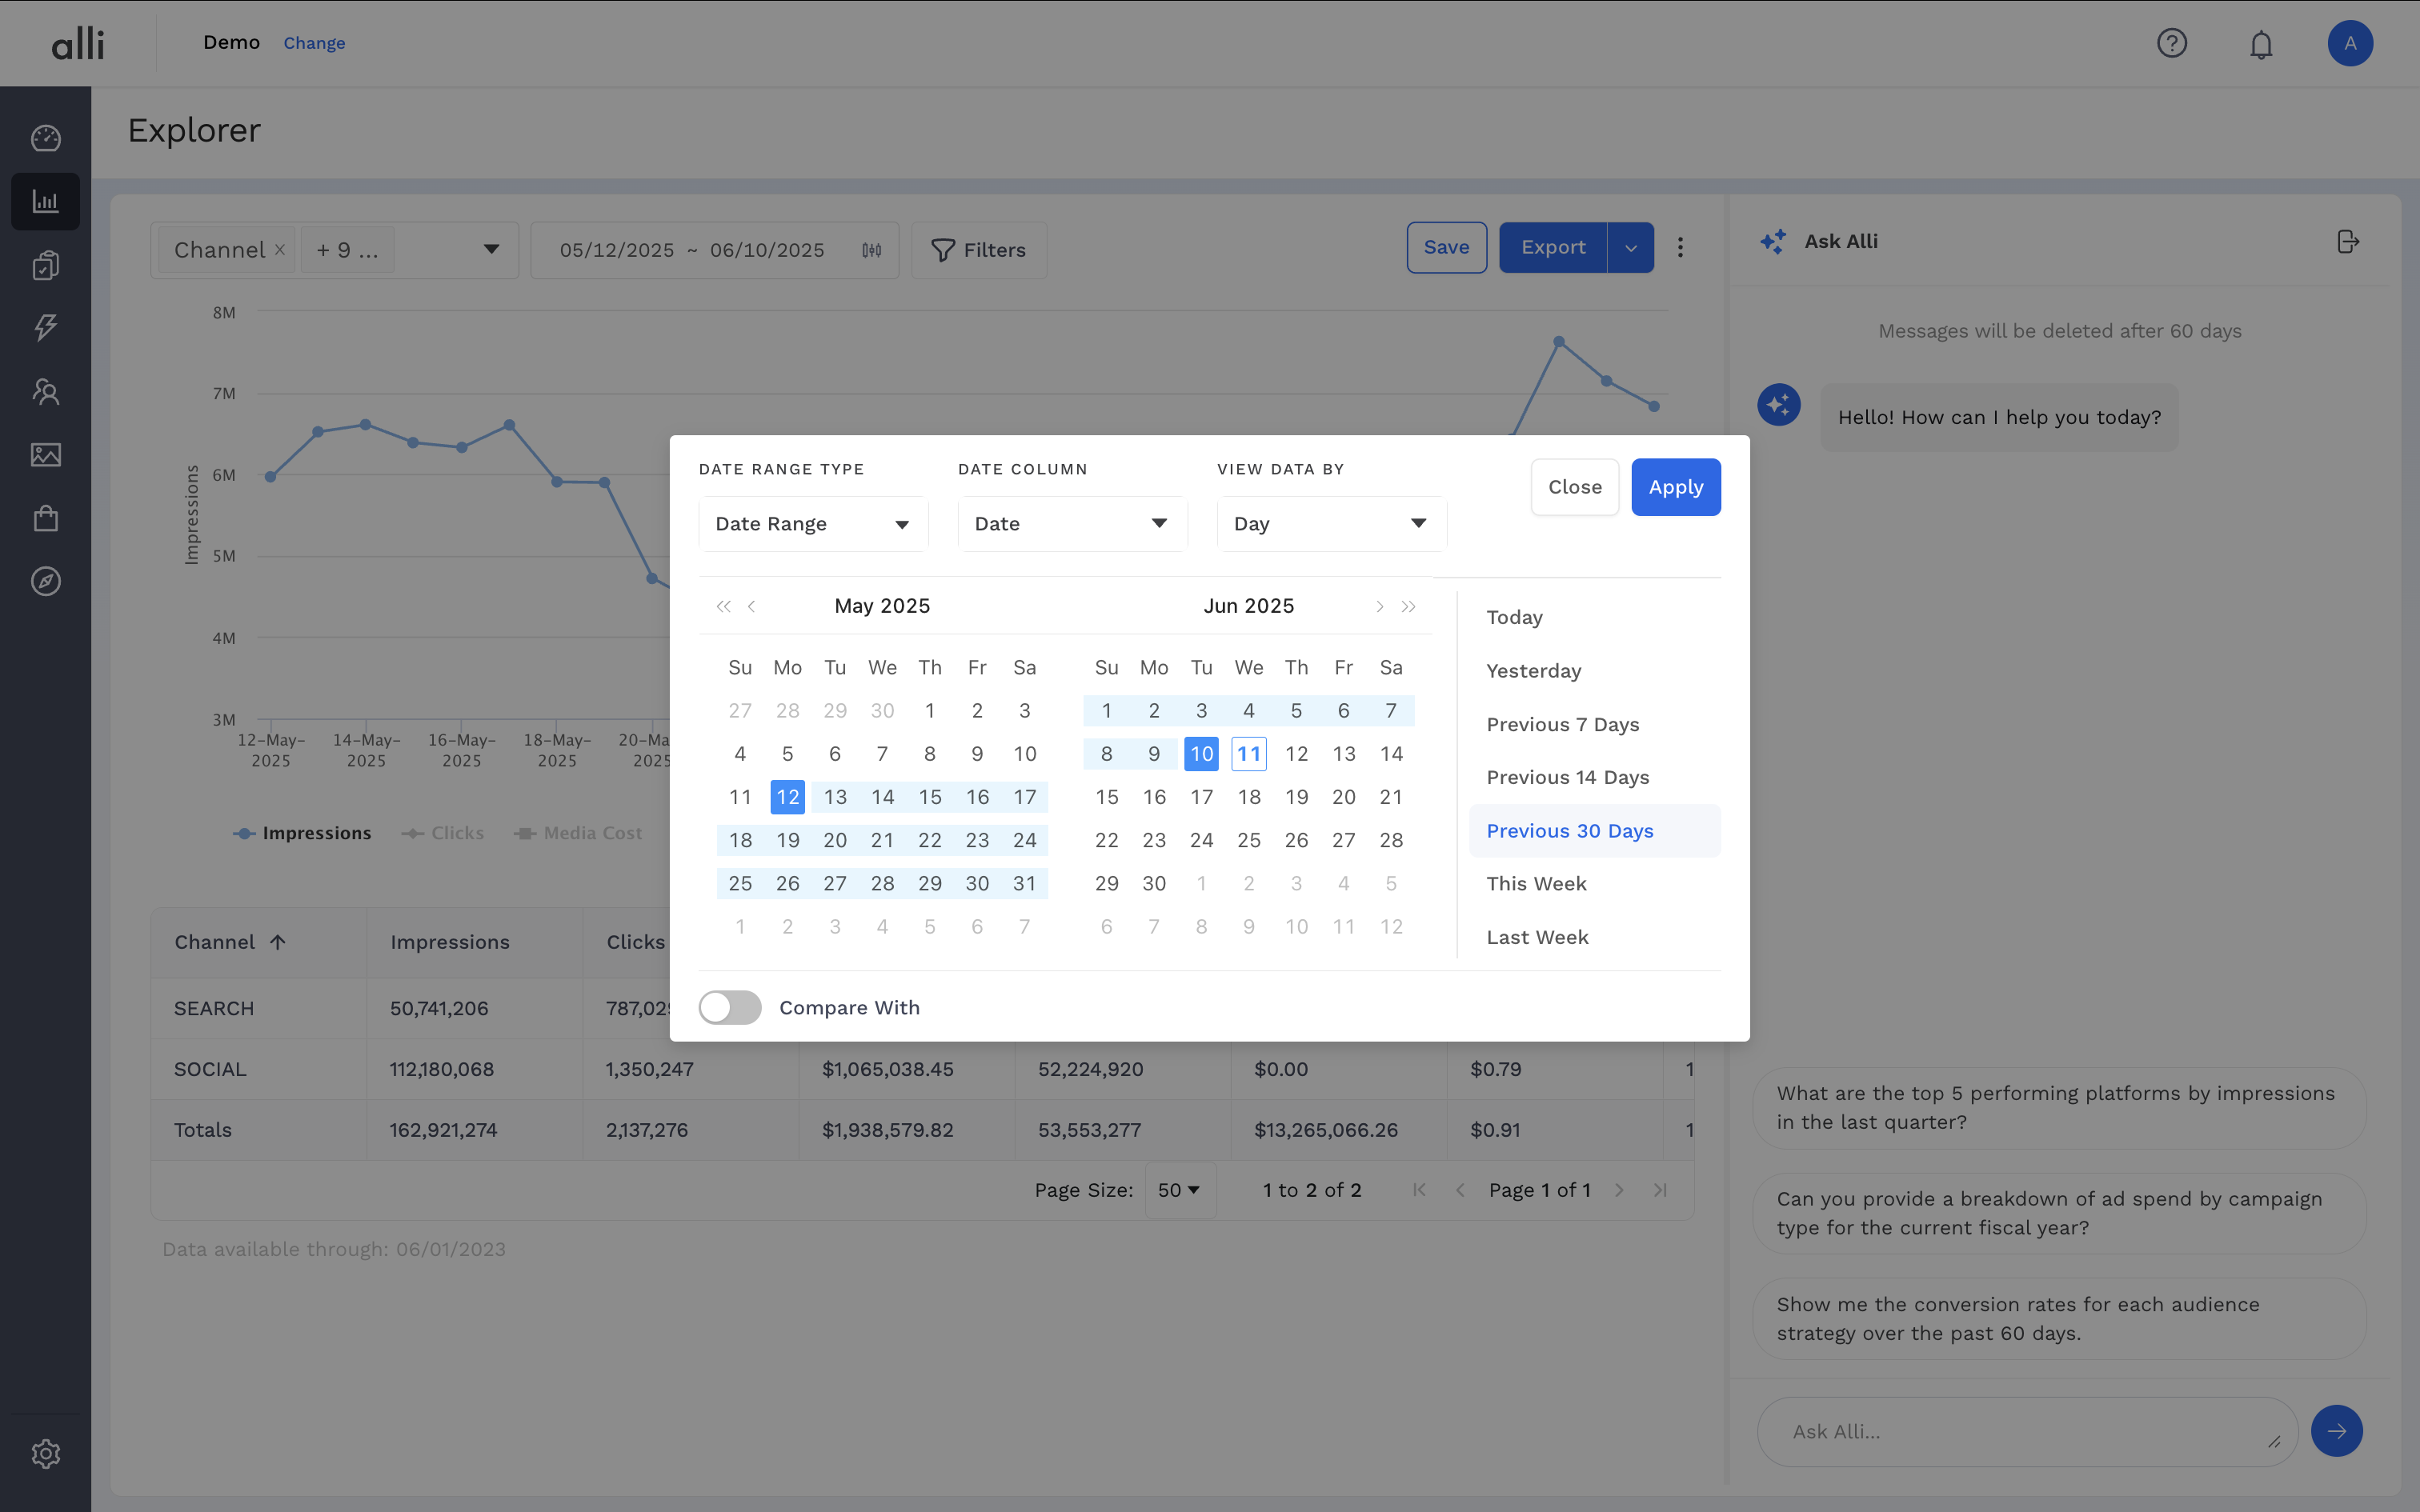Open the image gallery sidebar icon
Viewport: 2420px width, 1512px height.
click(46, 455)
